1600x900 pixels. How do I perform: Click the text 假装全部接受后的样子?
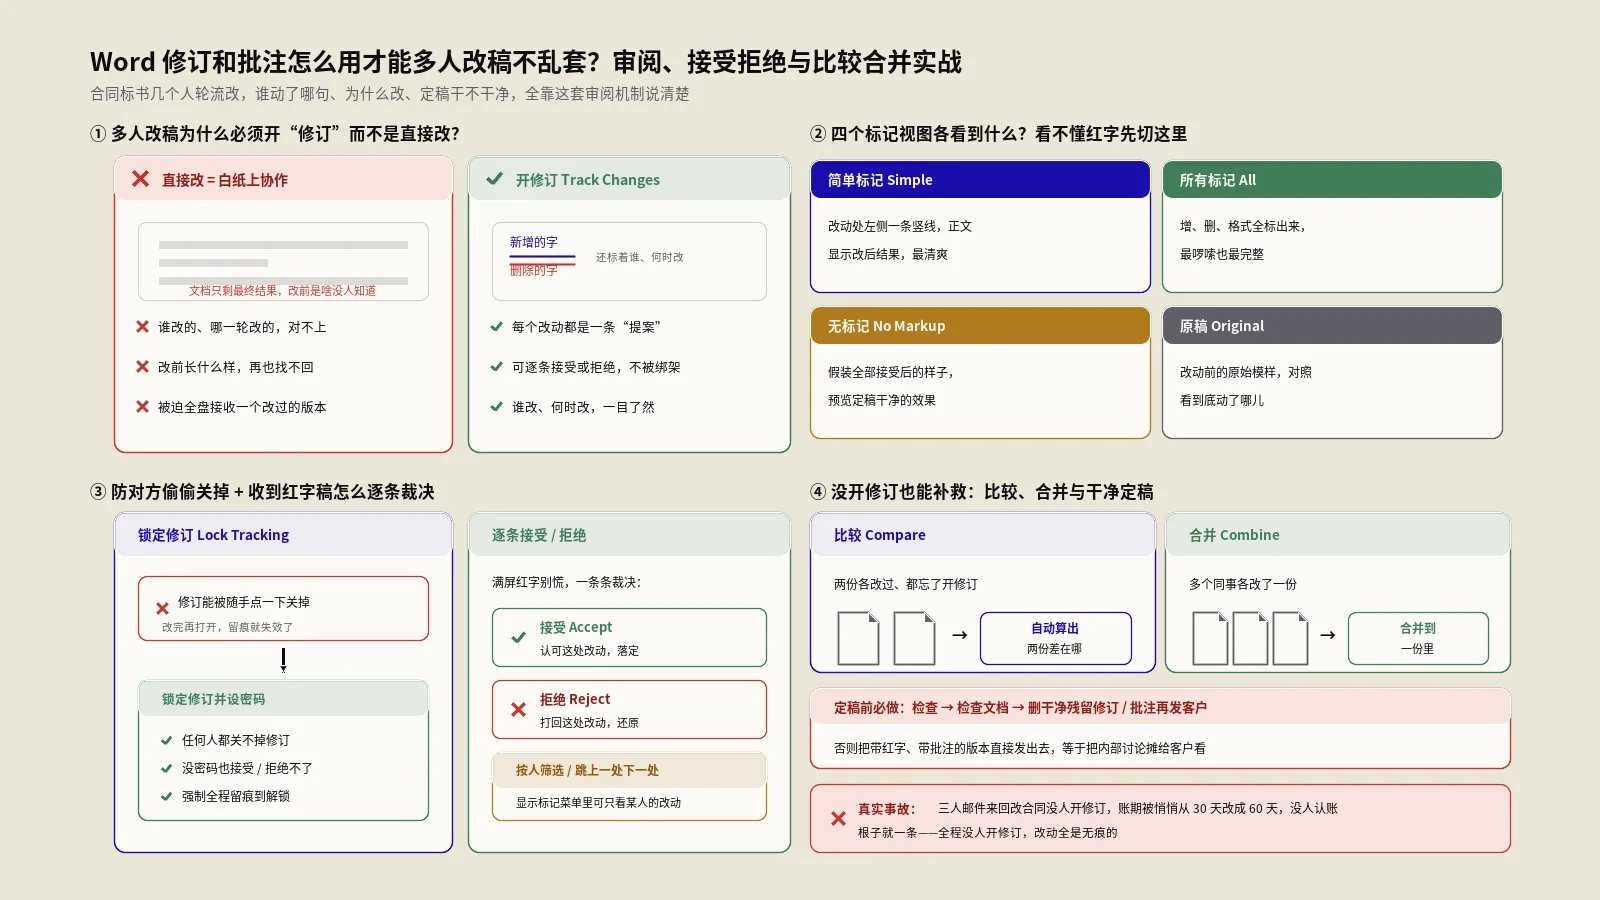pyautogui.click(x=891, y=372)
